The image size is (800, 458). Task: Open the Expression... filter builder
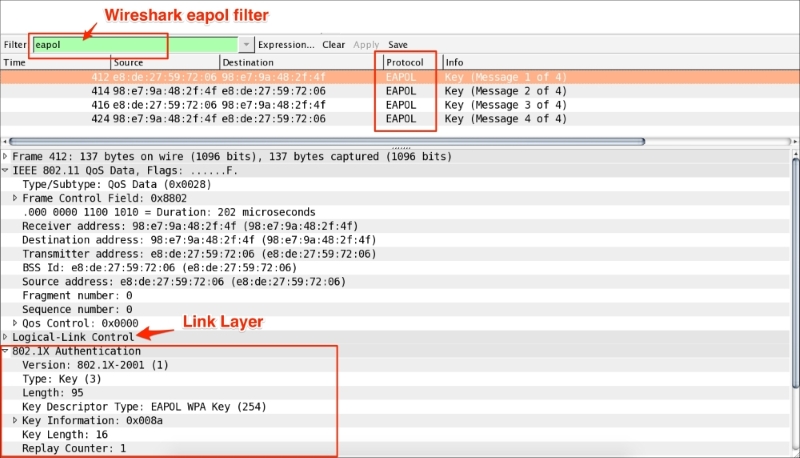pos(286,45)
